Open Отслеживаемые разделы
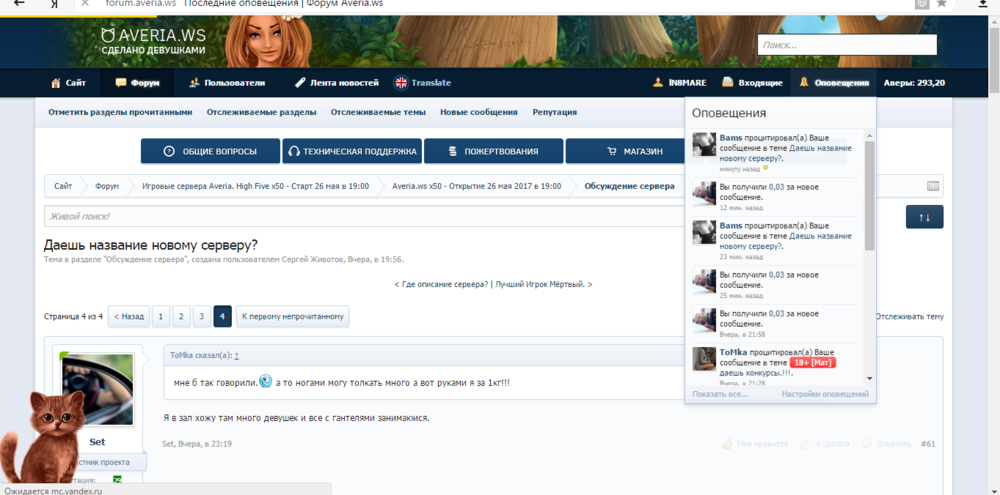The width and height of the screenshot is (1000, 495). pos(261,112)
